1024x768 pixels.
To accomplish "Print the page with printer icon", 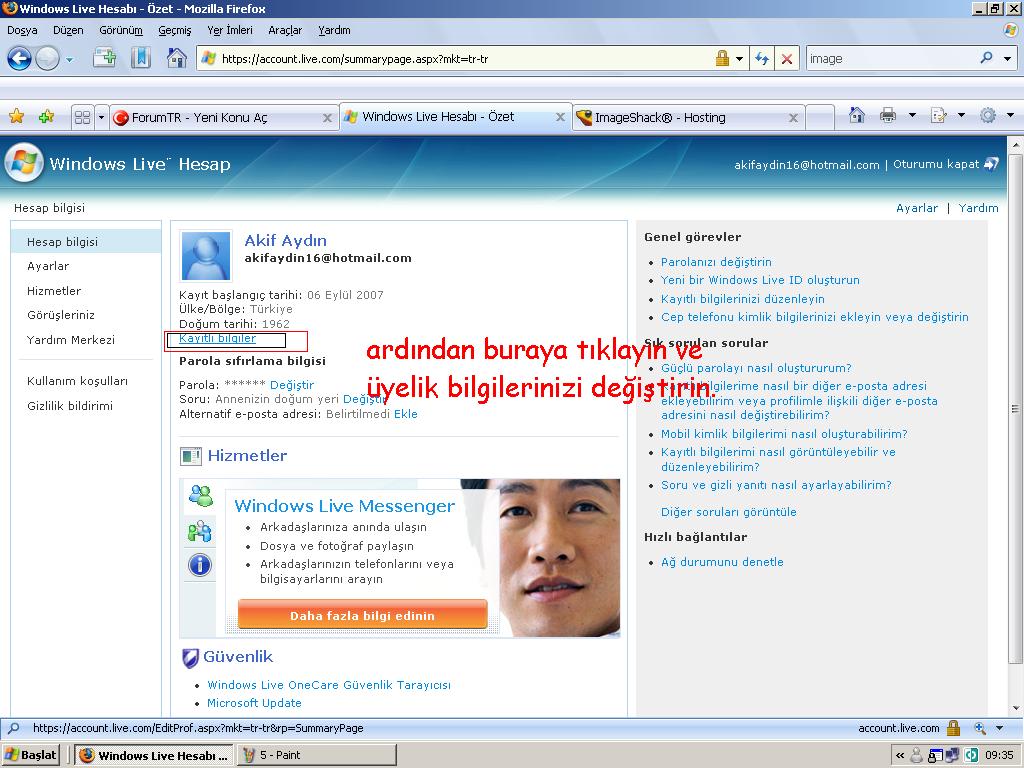I will (x=888, y=116).
